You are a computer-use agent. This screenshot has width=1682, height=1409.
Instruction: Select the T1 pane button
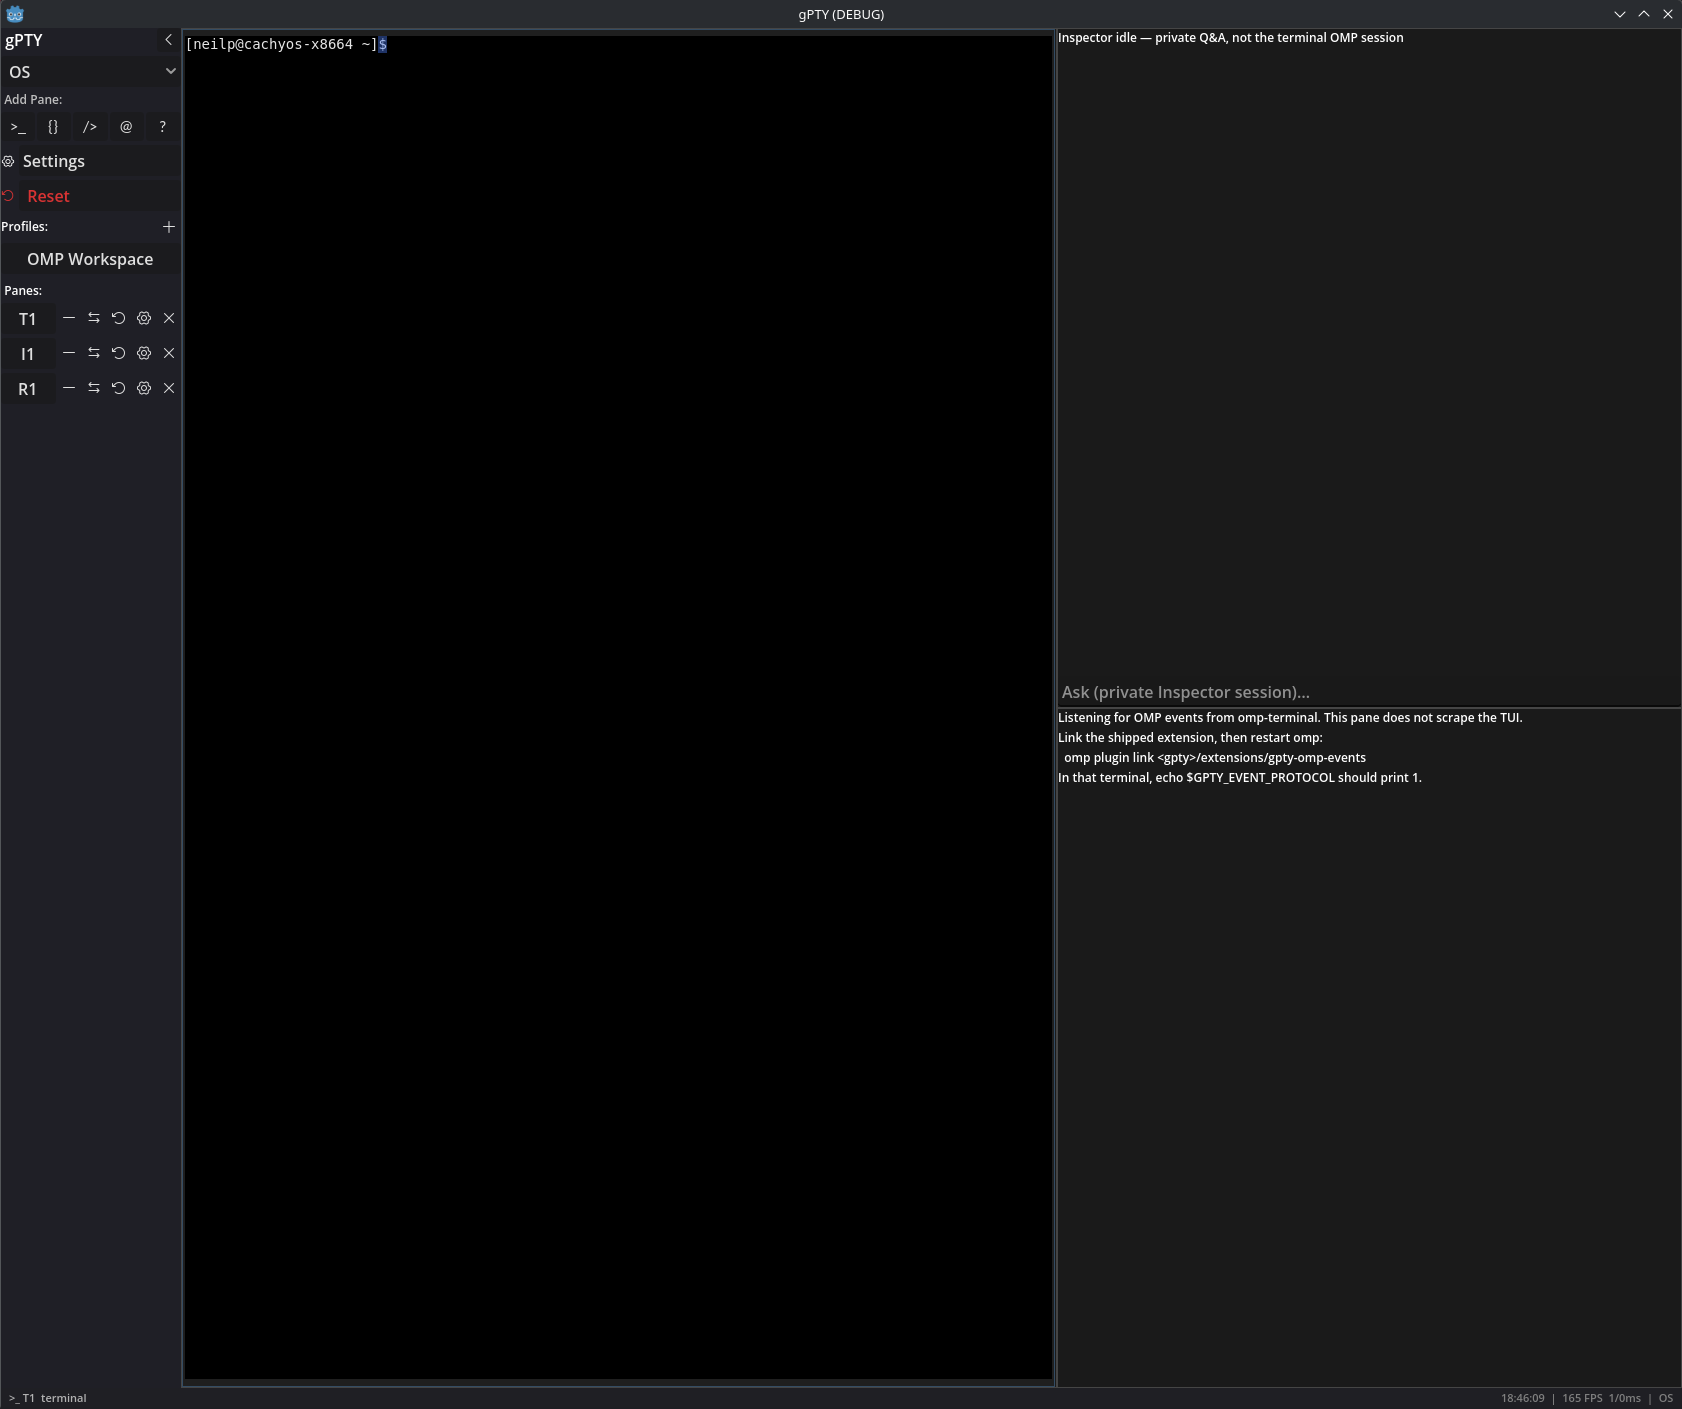28,319
